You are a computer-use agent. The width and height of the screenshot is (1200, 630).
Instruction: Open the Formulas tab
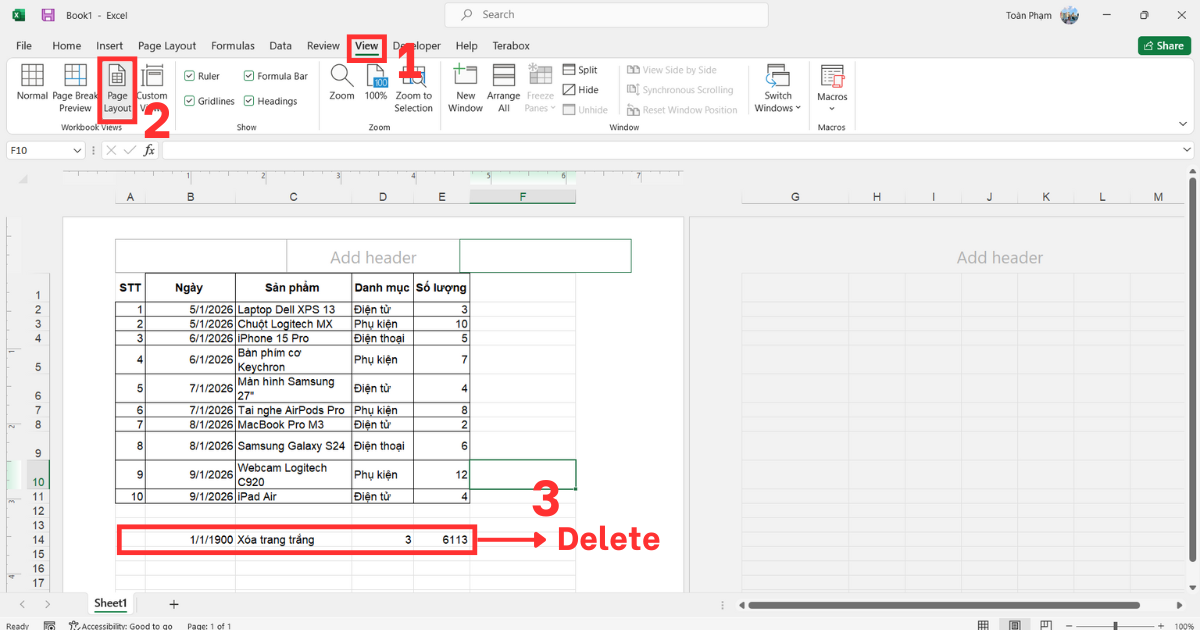233,46
